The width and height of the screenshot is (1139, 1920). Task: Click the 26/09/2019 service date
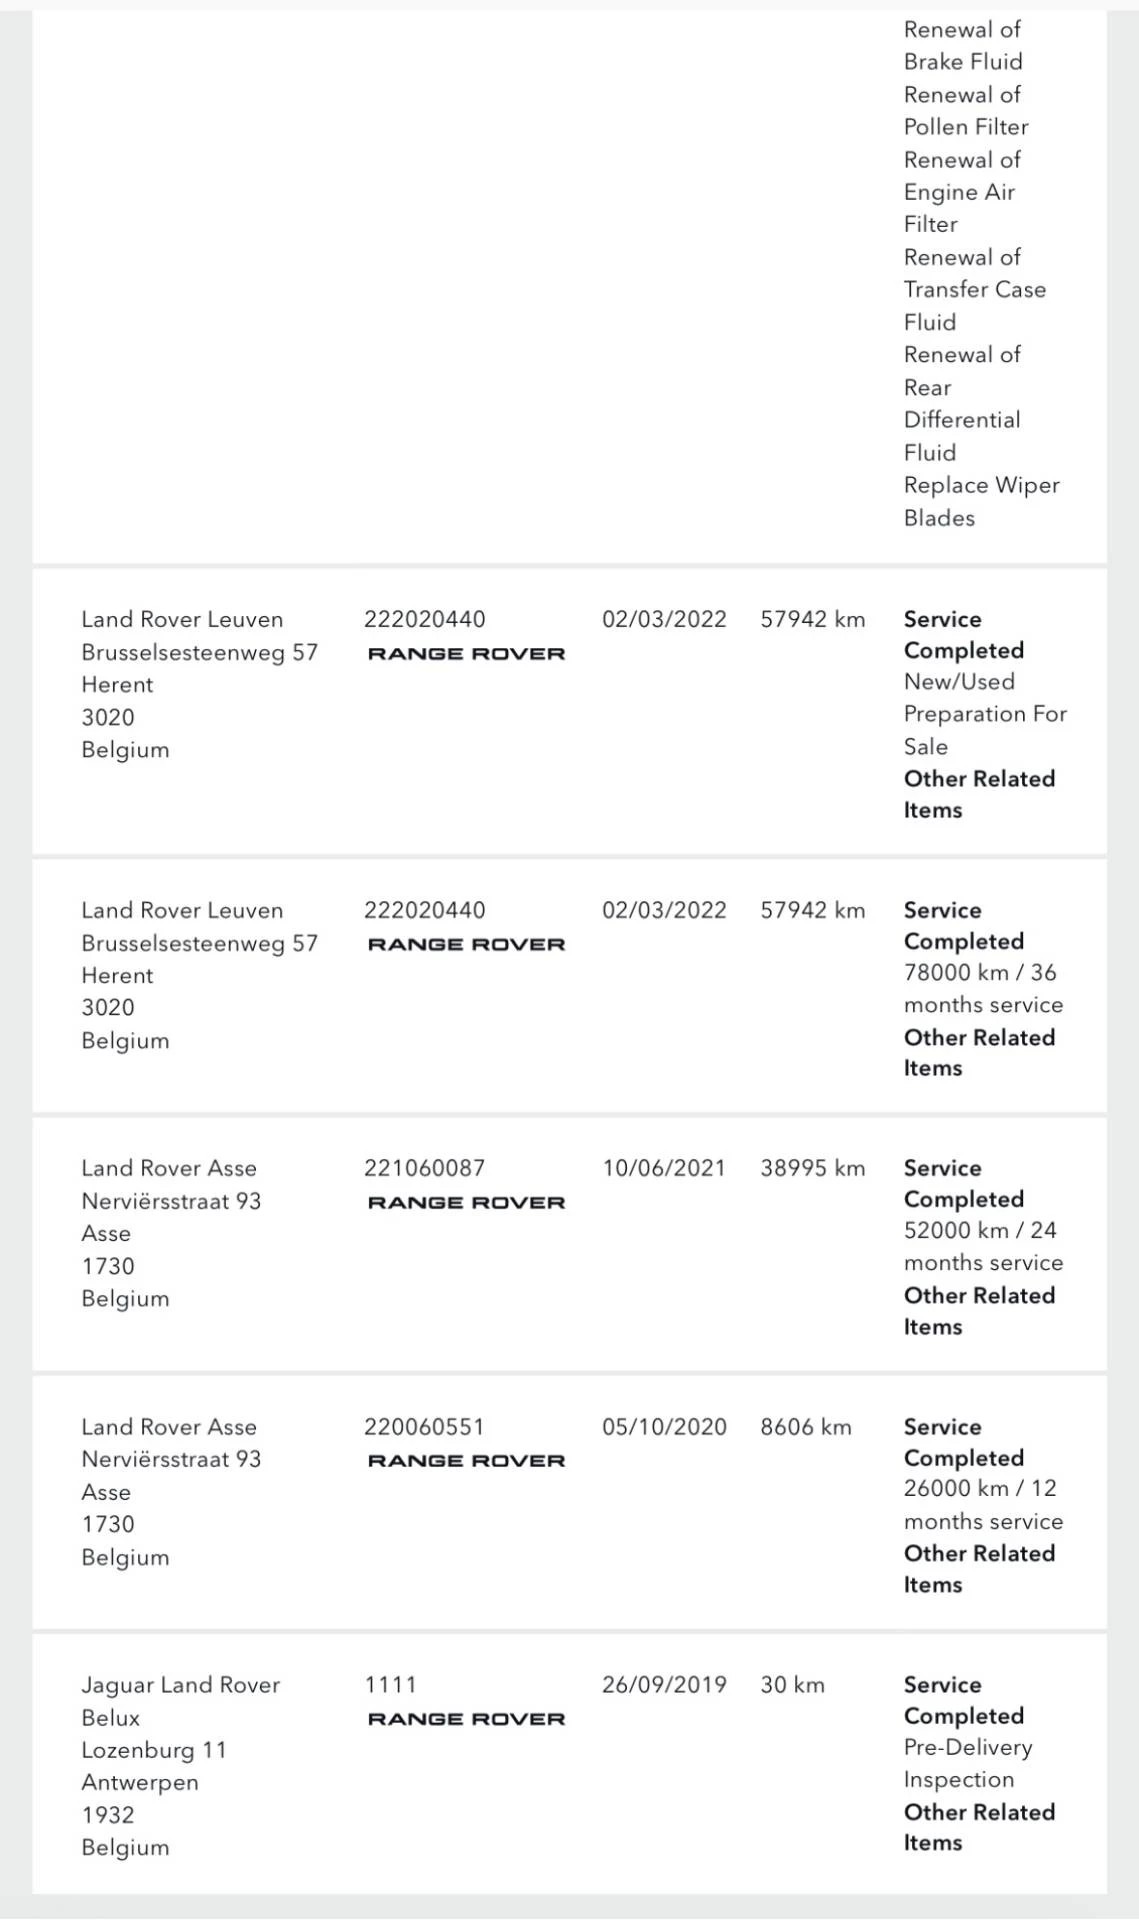(664, 1685)
